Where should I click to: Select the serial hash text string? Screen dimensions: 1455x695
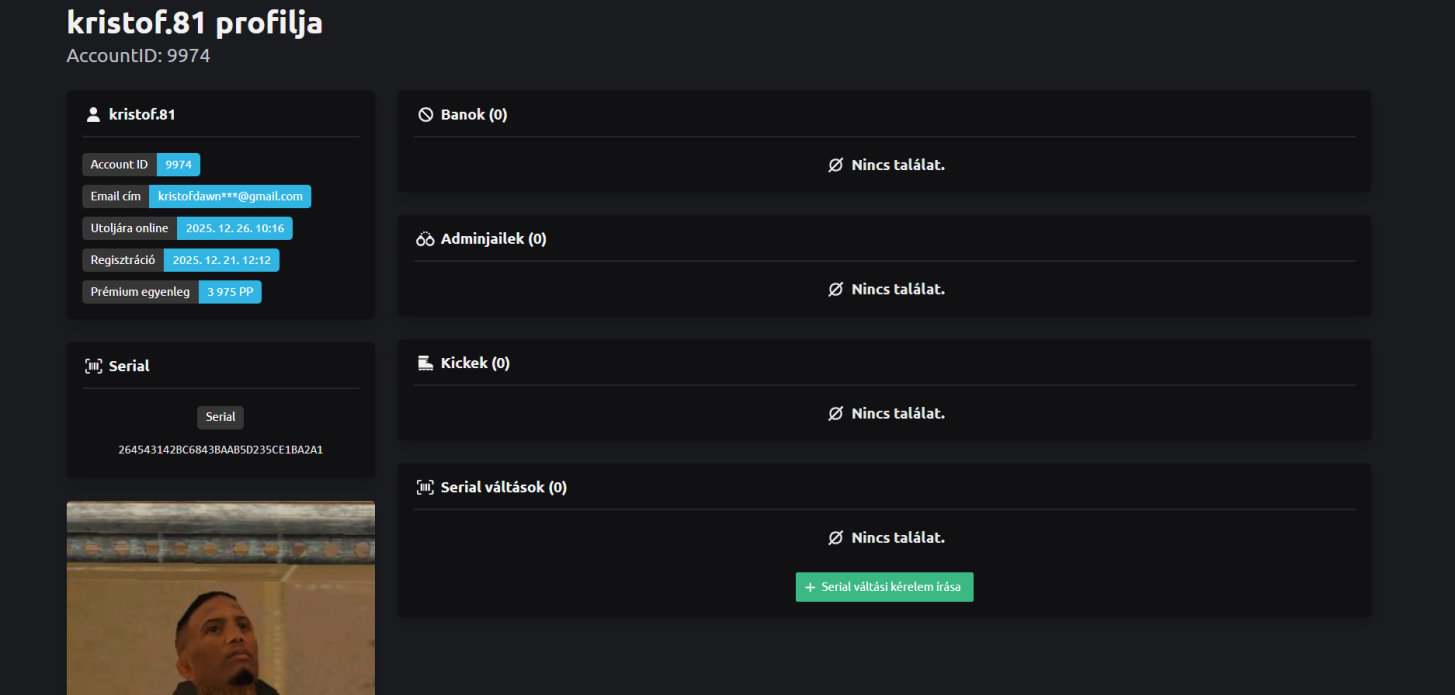(220, 450)
